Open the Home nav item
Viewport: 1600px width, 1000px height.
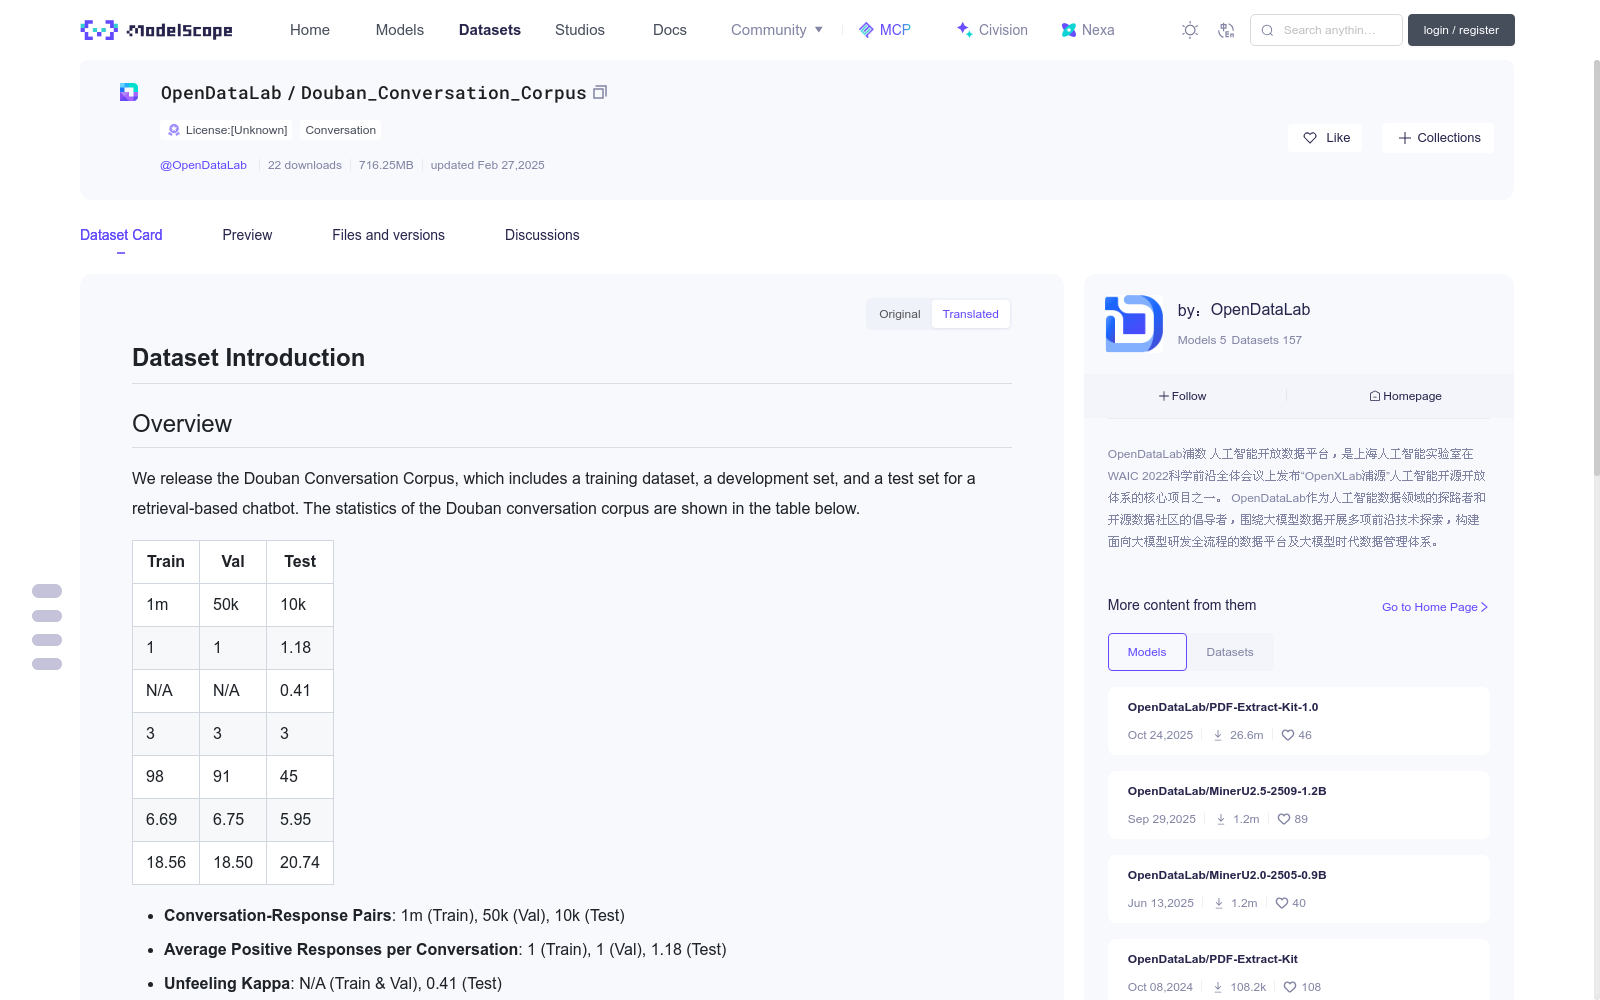[310, 30]
